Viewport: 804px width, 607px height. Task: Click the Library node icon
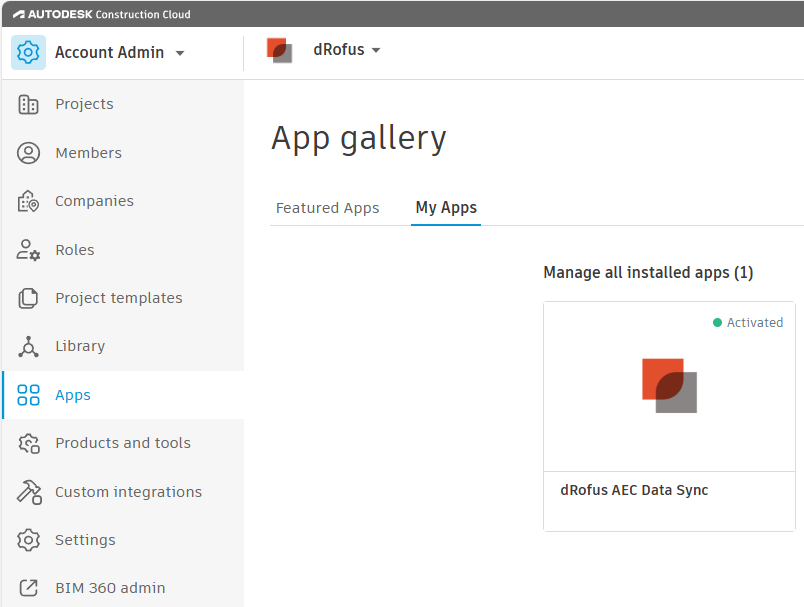(28, 346)
